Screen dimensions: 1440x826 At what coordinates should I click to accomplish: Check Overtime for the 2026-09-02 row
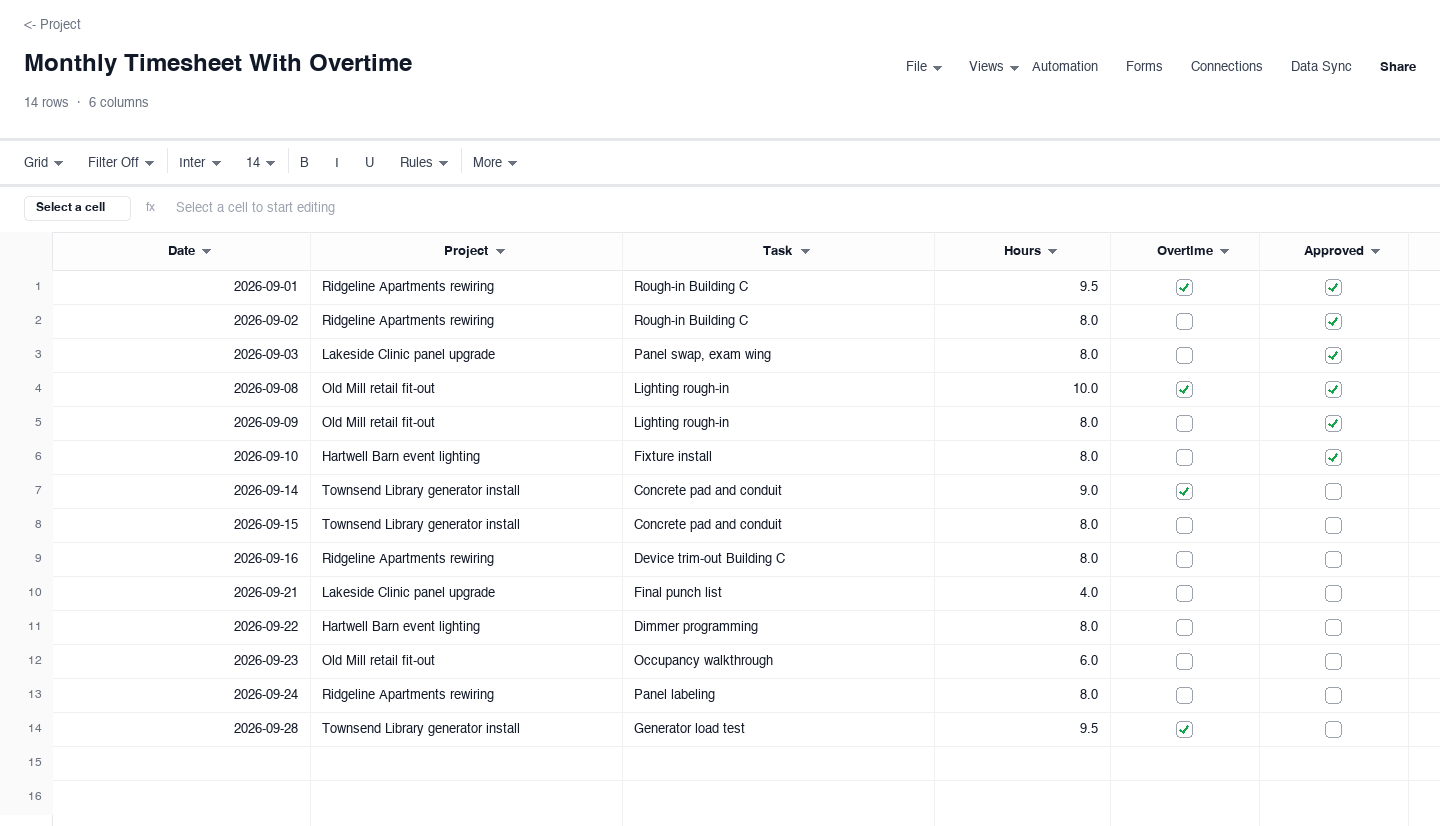coord(1184,321)
